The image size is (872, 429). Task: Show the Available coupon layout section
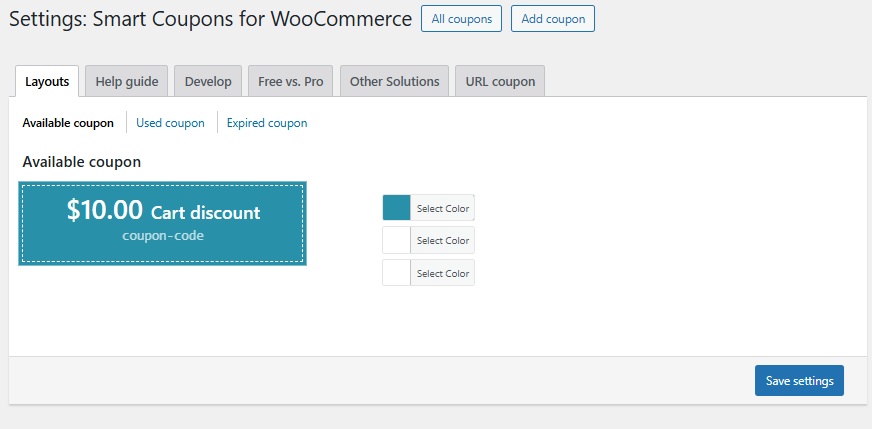68,123
